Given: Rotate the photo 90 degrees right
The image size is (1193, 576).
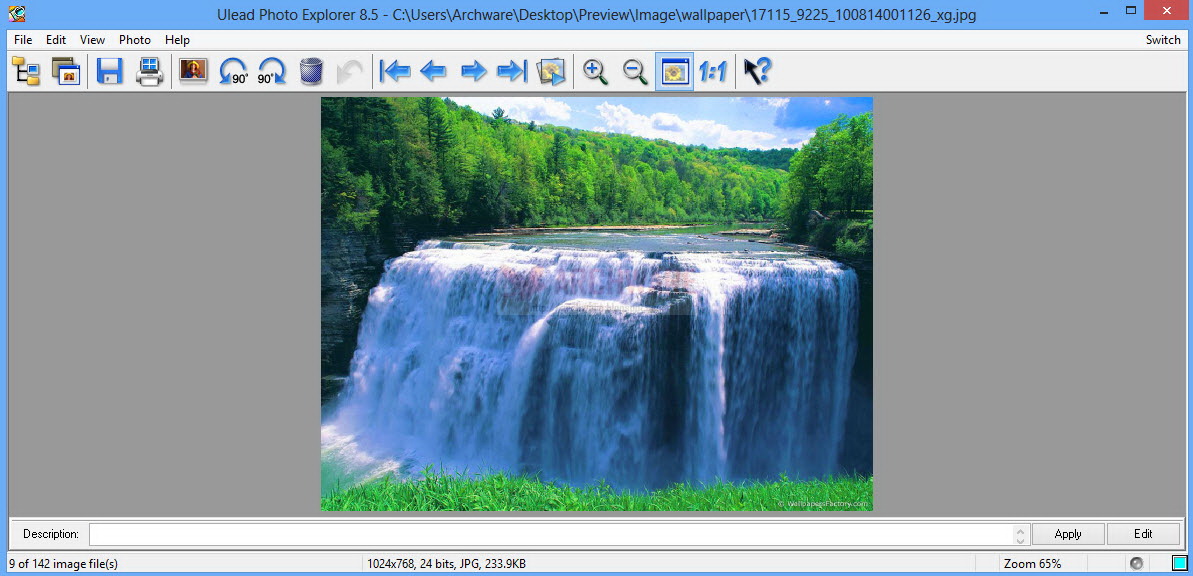Looking at the screenshot, I should pos(271,70).
